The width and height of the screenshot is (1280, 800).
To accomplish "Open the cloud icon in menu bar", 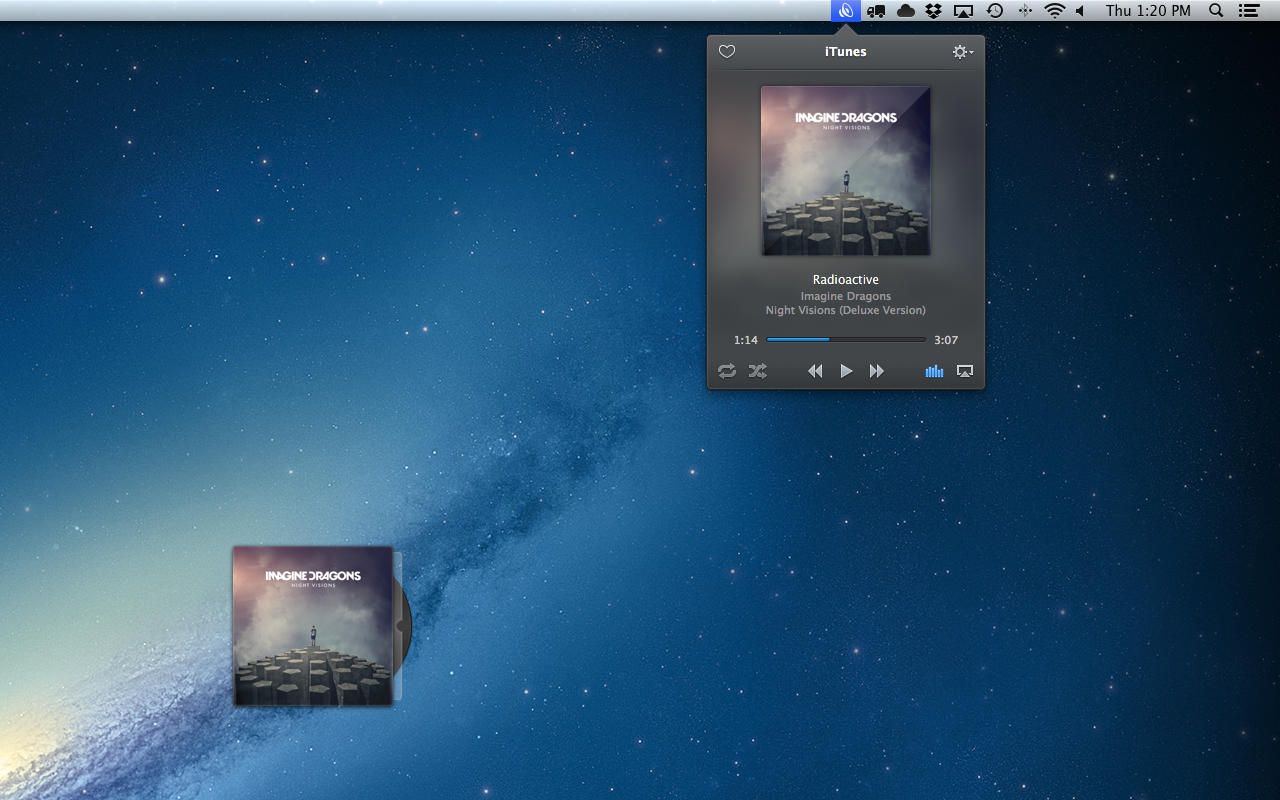I will 906,11.
